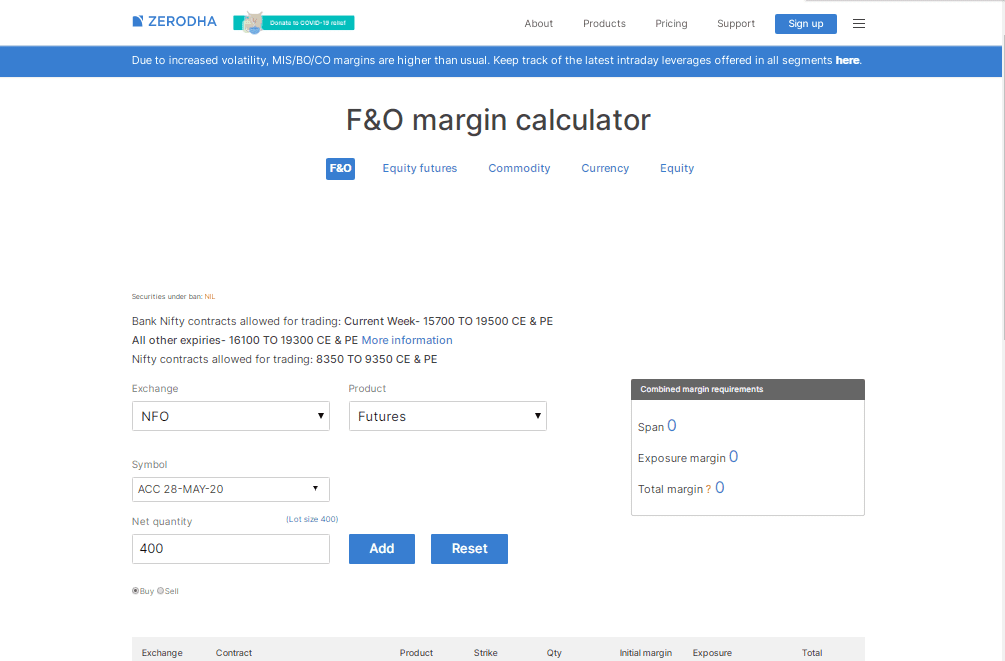1005x661 pixels.
Task: Click the 'Securities under ban: NIL' text
Action: pyautogui.click(x=173, y=297)
